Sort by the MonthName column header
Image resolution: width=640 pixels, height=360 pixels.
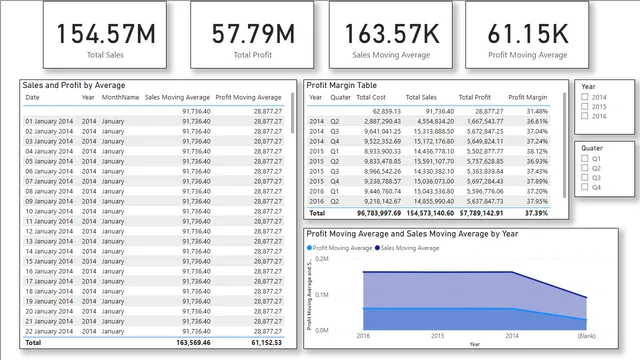(120, 98)
